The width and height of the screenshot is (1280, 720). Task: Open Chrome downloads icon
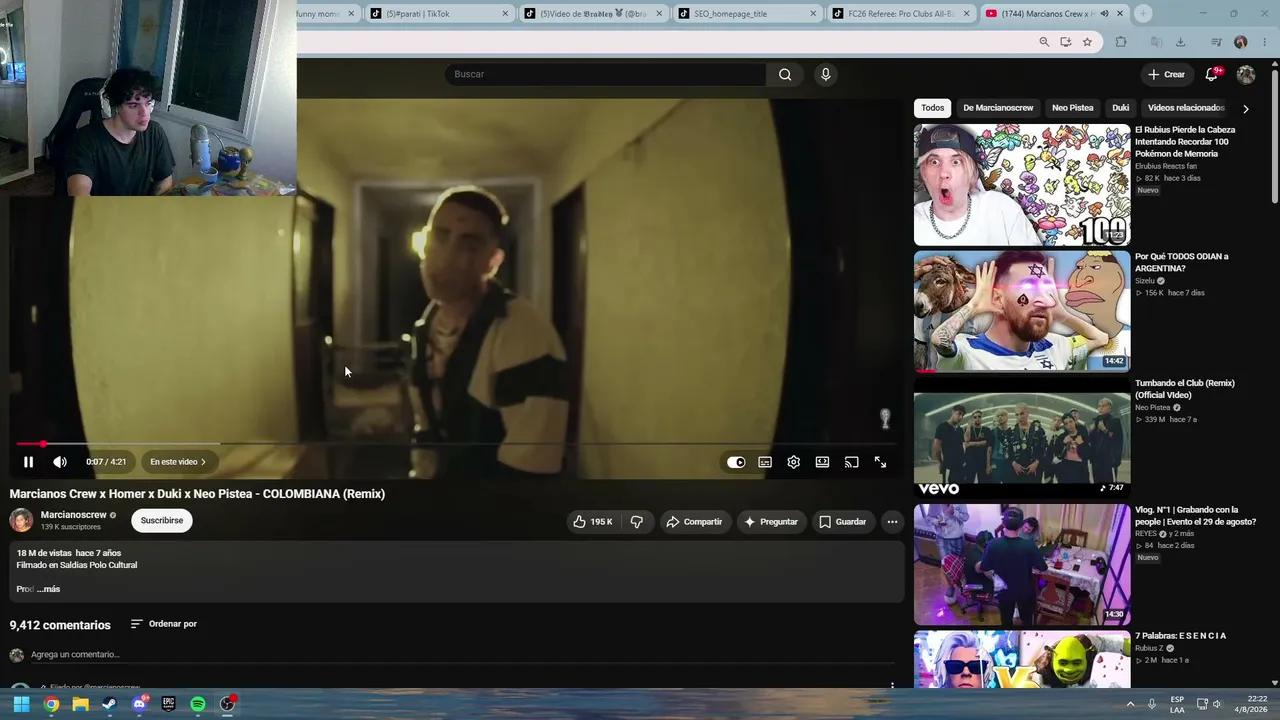point(1181,42)
